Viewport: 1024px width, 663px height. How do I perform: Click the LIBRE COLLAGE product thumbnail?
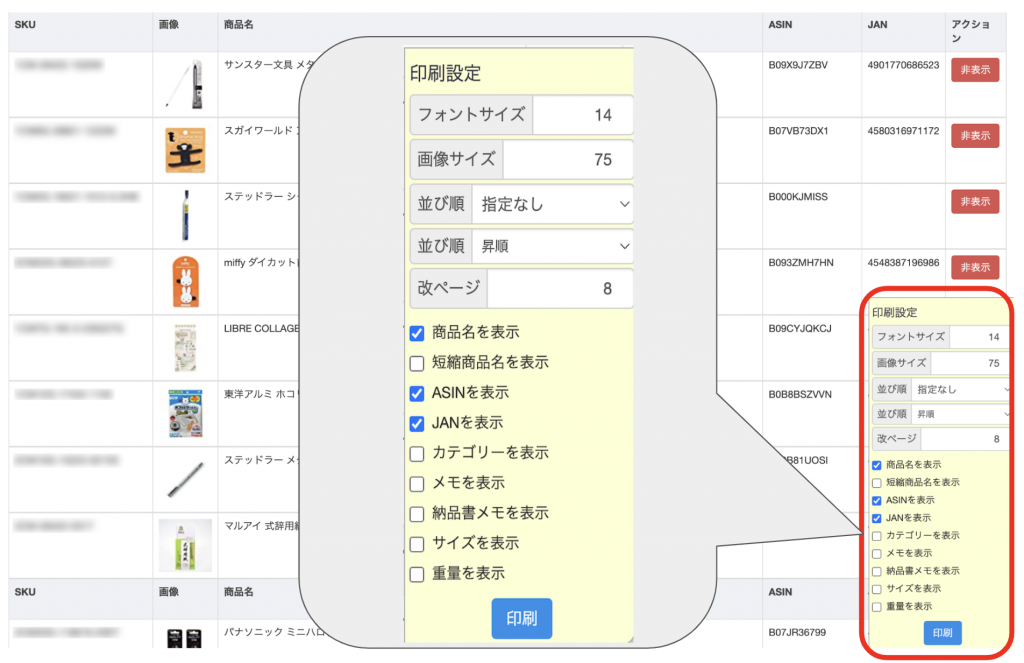(x=185, y=348)
